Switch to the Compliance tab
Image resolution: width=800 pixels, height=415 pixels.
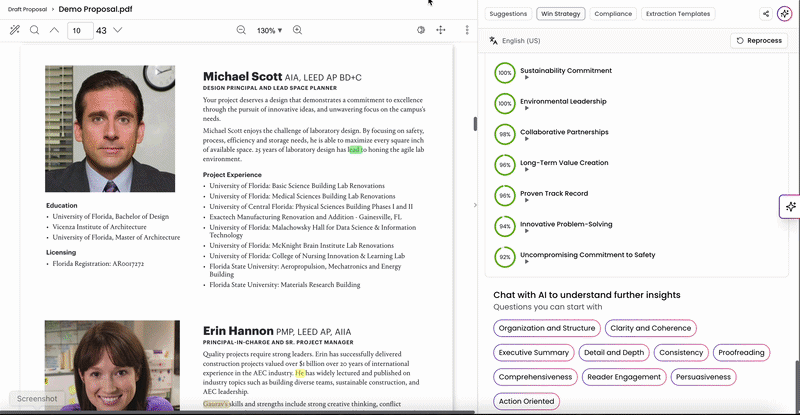tap(613, 14)
